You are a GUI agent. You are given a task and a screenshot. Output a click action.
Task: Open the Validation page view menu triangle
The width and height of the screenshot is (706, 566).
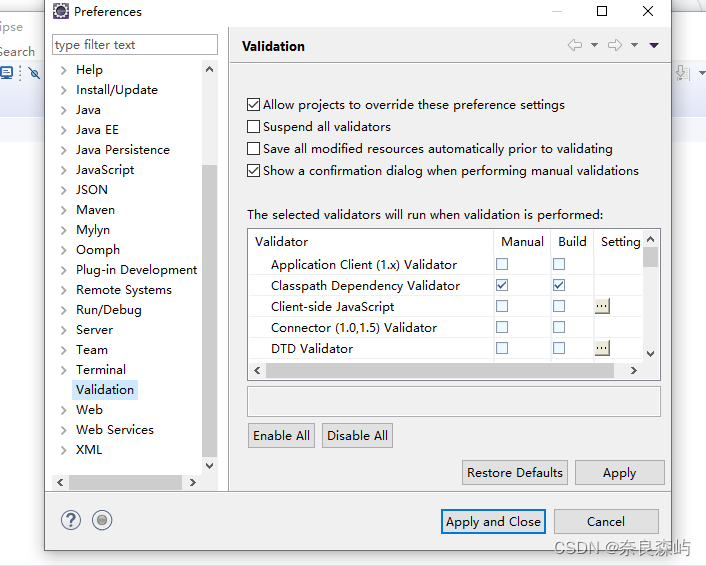pyautogui.click(x=654, y=45)
